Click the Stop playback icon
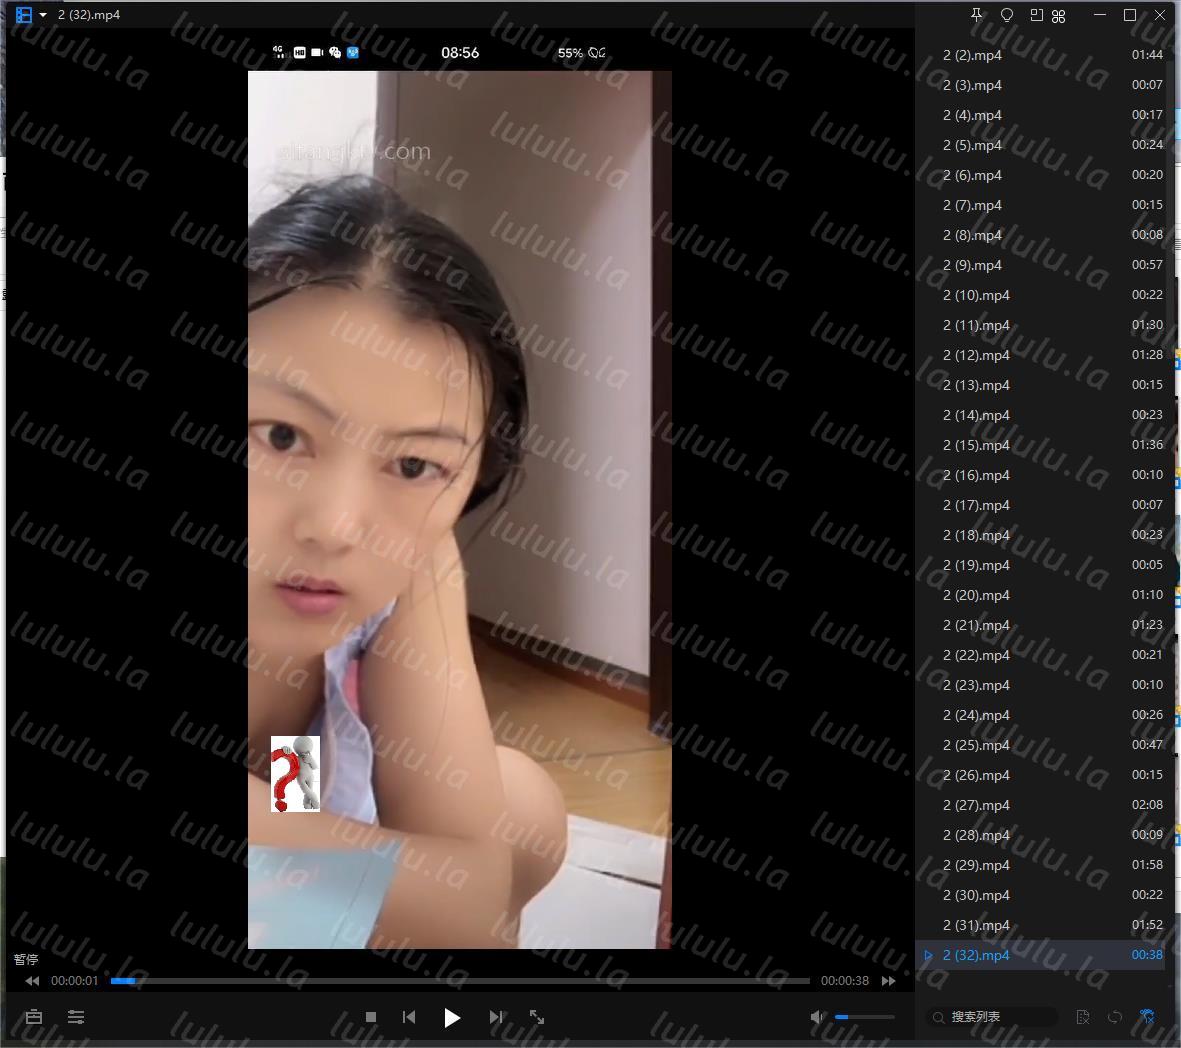Image resolution: width=1181 pixels, height=1048 pixels. point(371,1017)
